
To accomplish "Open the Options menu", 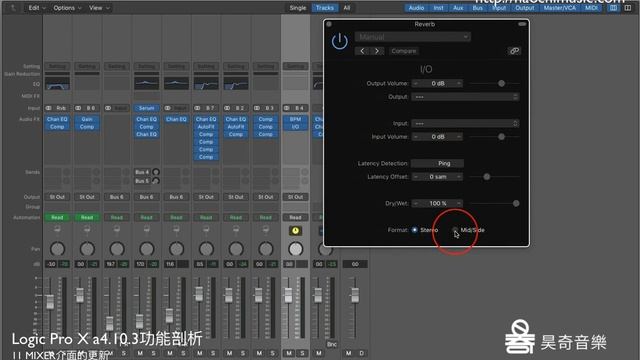I will pos(67,8).
